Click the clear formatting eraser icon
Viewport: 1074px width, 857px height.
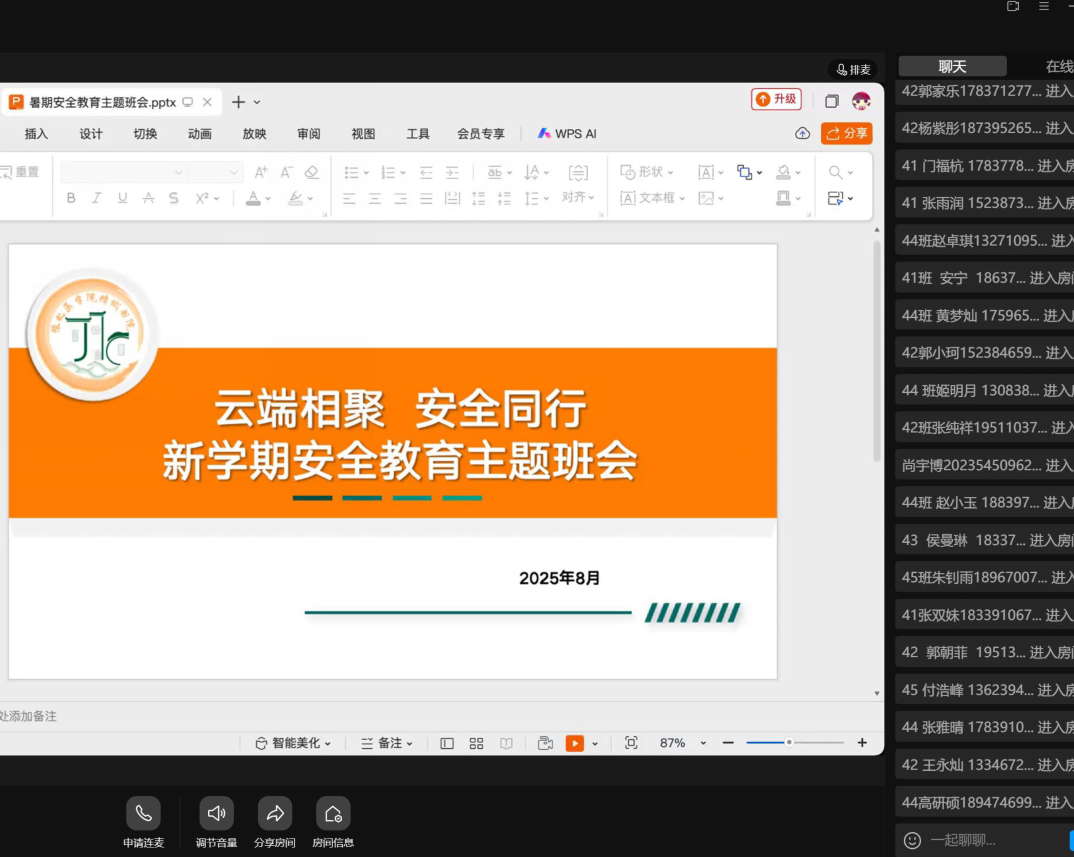pos(312,172)
